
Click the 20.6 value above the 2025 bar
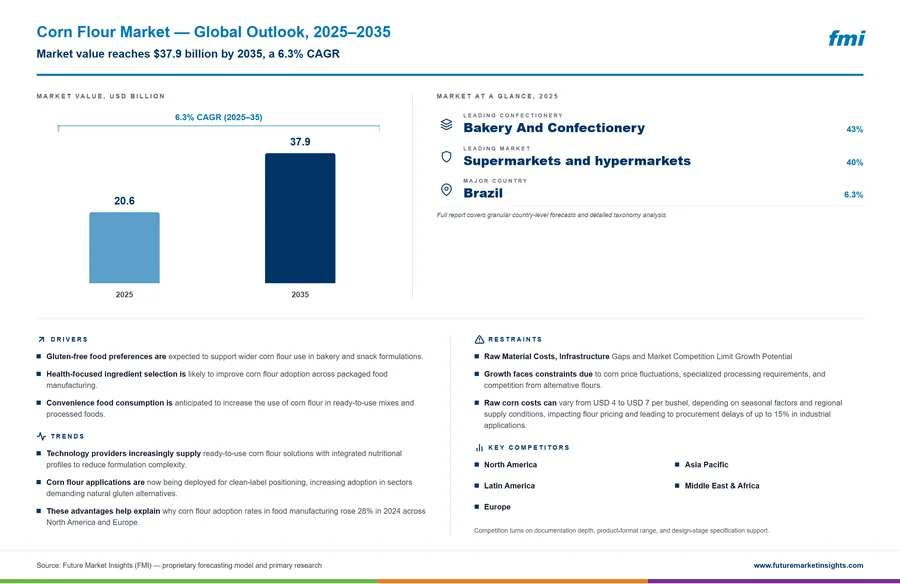click(124, 201)
